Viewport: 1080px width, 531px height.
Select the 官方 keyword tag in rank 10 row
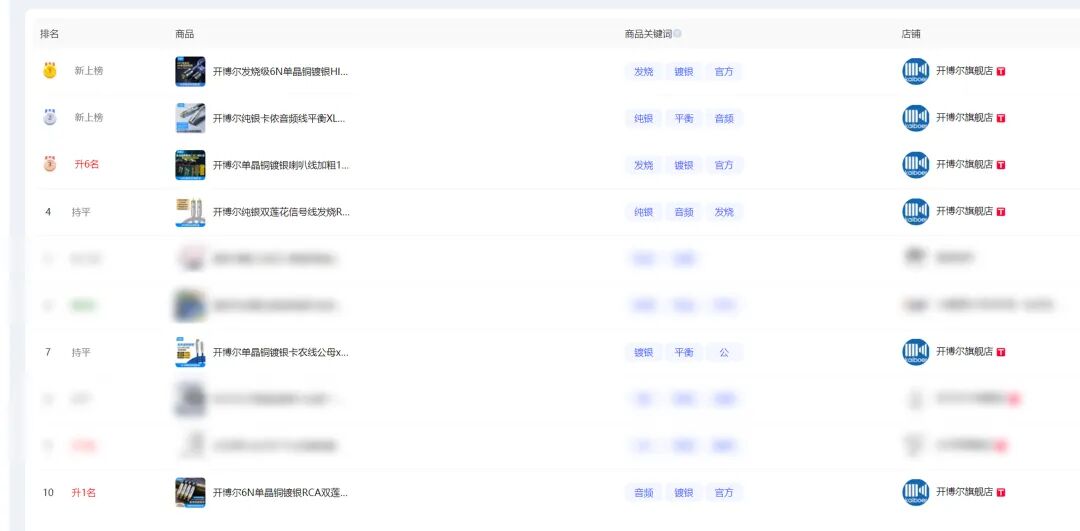tap(724, 492)
